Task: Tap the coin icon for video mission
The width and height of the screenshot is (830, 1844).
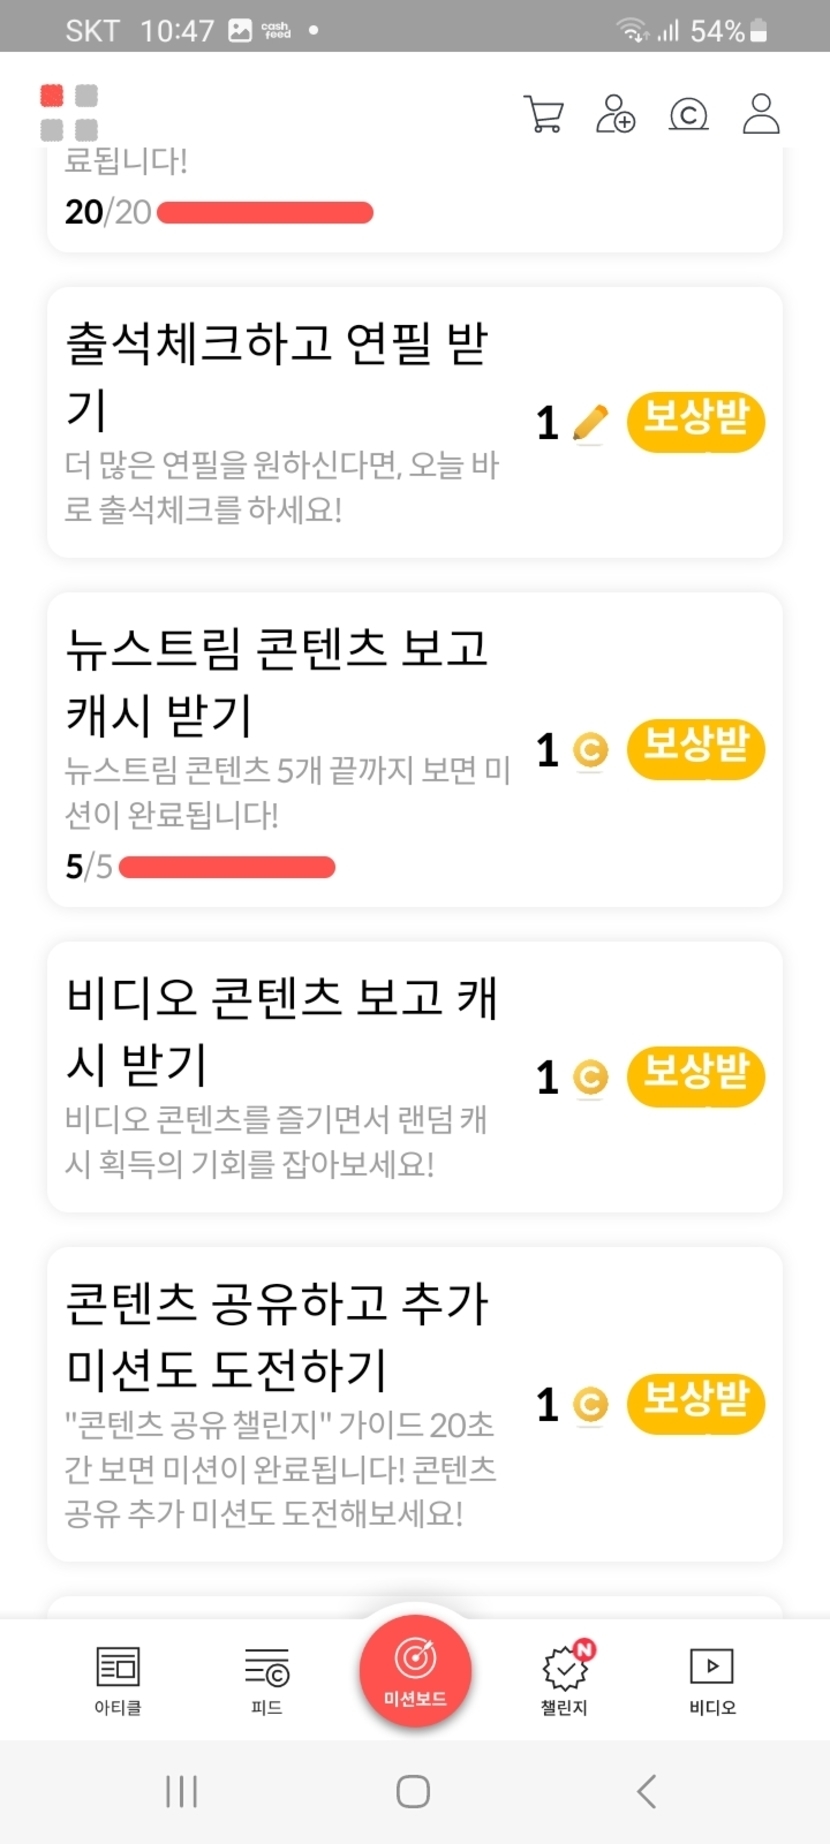Action: click(x=590, y=1077)
